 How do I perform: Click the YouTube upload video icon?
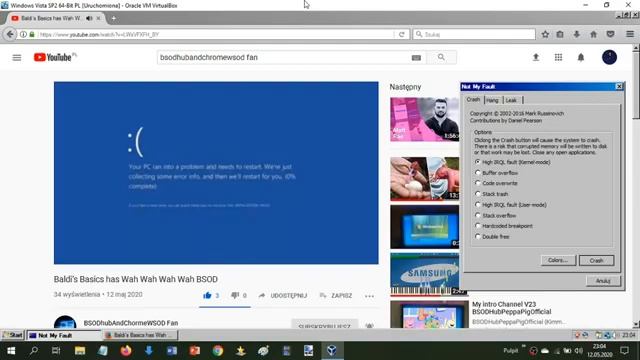536,58
